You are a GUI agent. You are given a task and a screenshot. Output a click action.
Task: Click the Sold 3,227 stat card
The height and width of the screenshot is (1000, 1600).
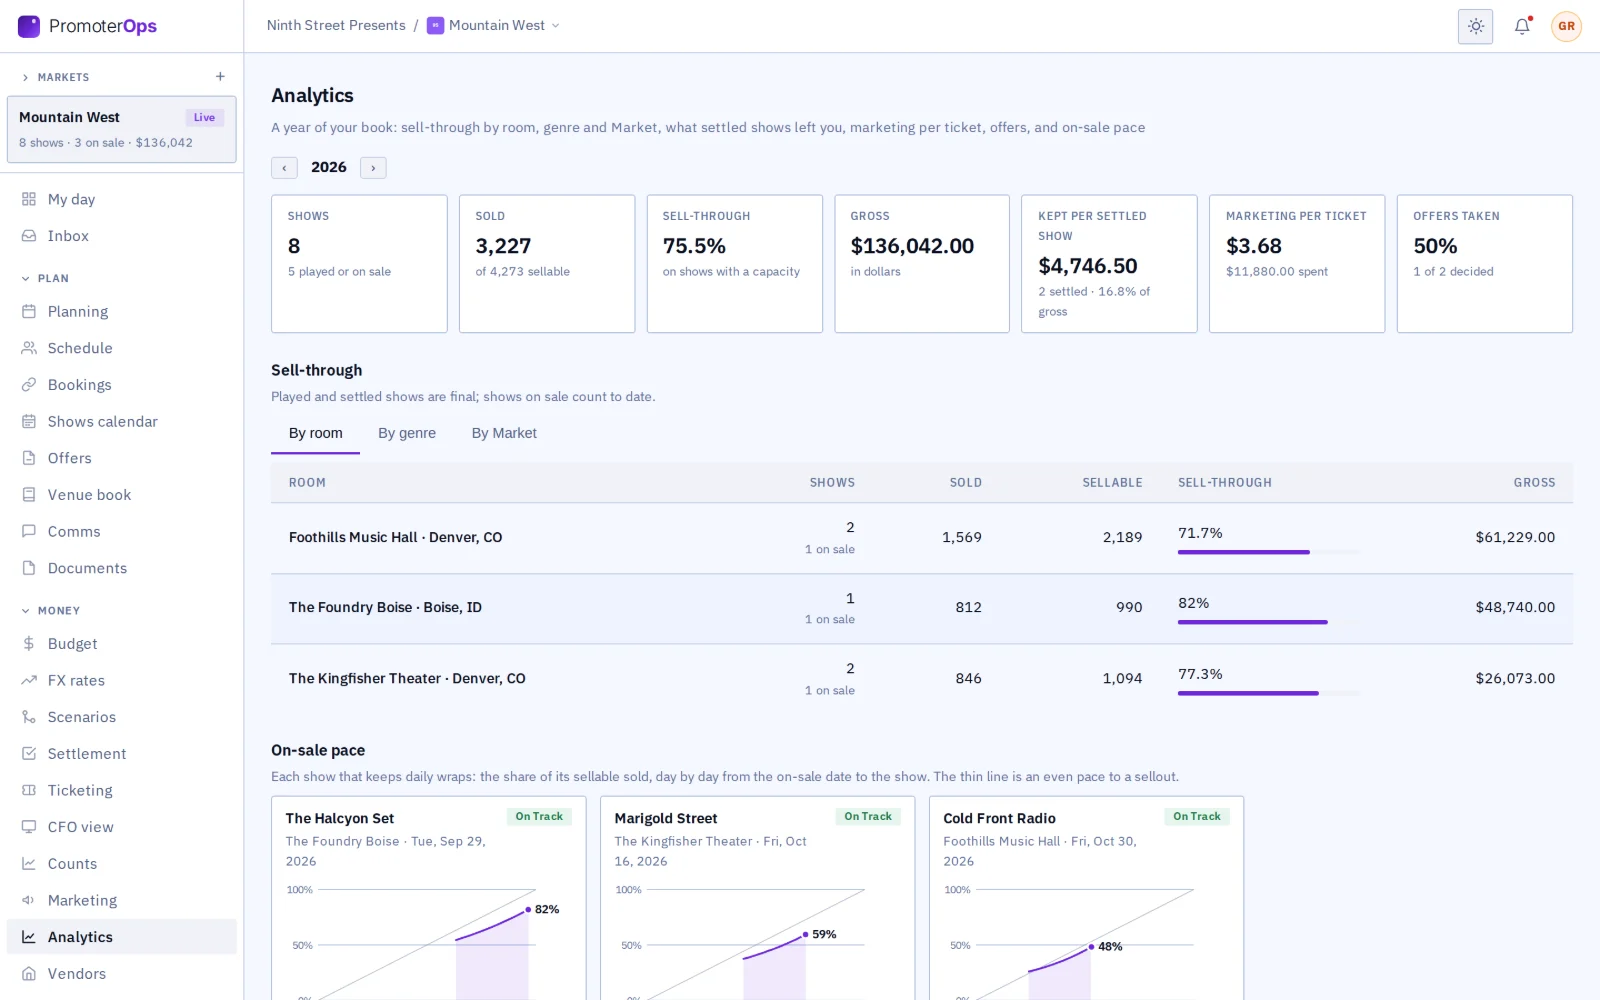click(547, 264)
